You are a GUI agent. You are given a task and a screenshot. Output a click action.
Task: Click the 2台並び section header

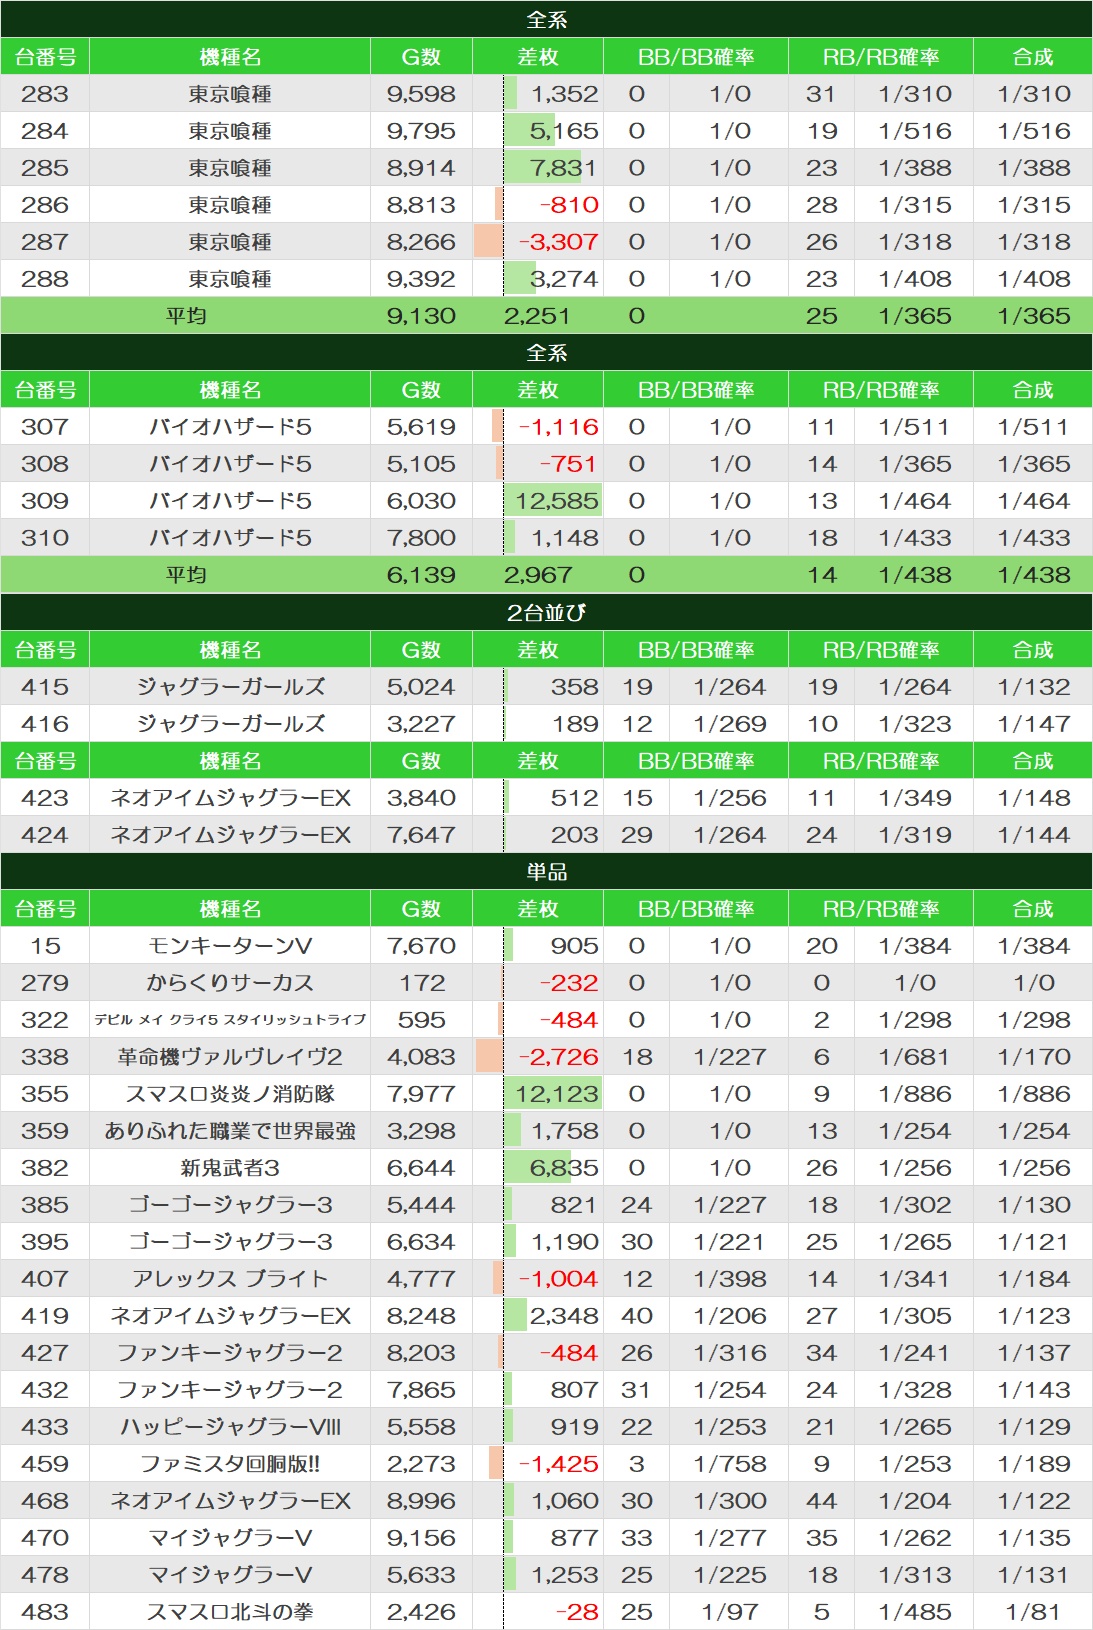[x=546, y=613]
